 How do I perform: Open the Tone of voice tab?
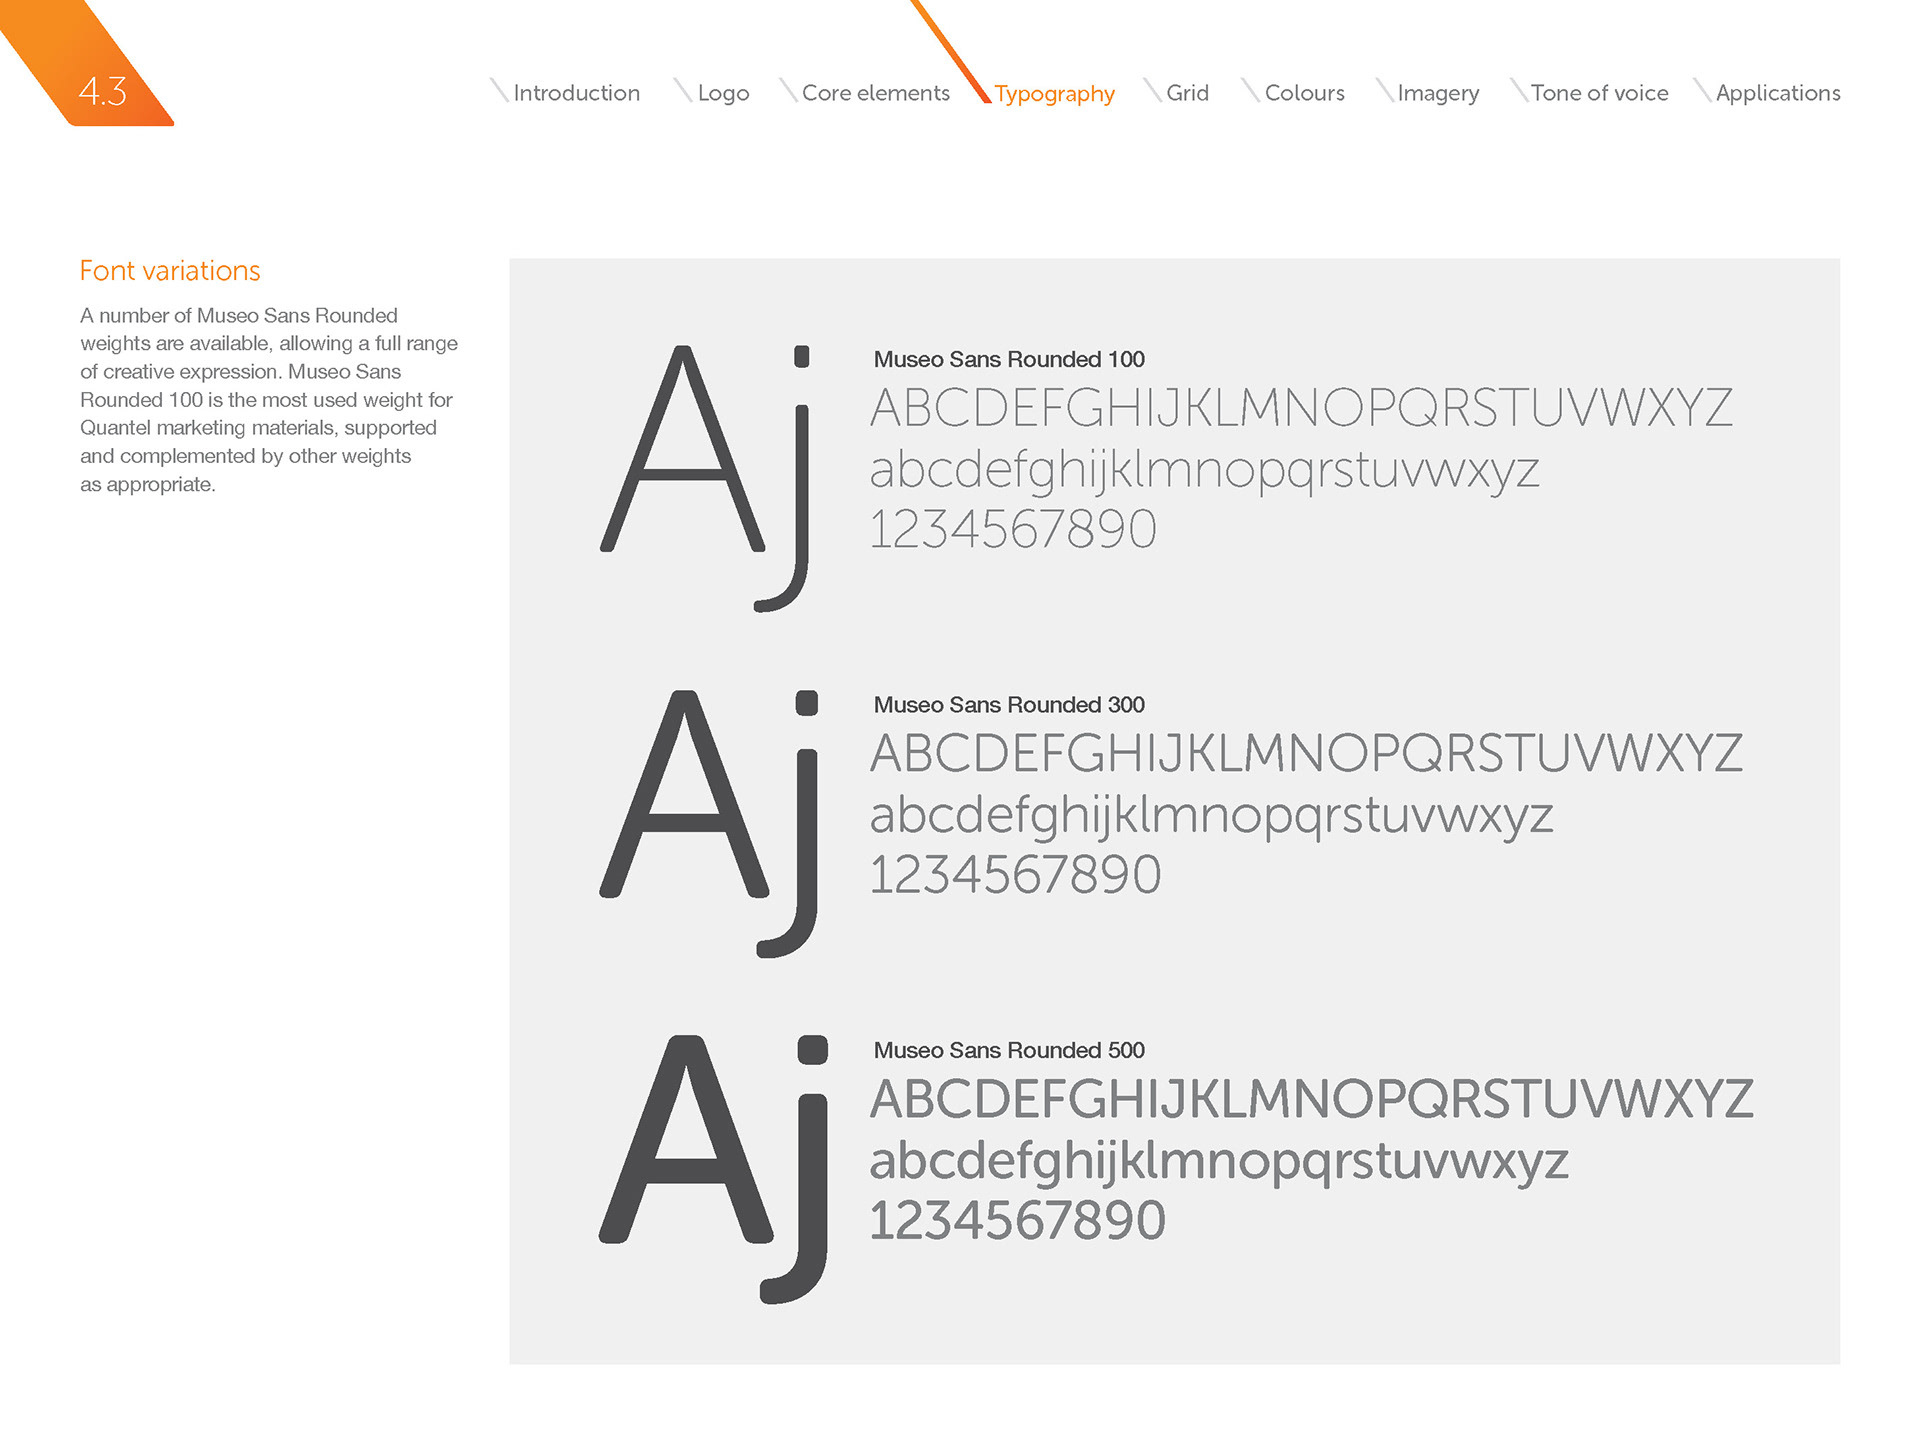click(x=1599, y=93)
